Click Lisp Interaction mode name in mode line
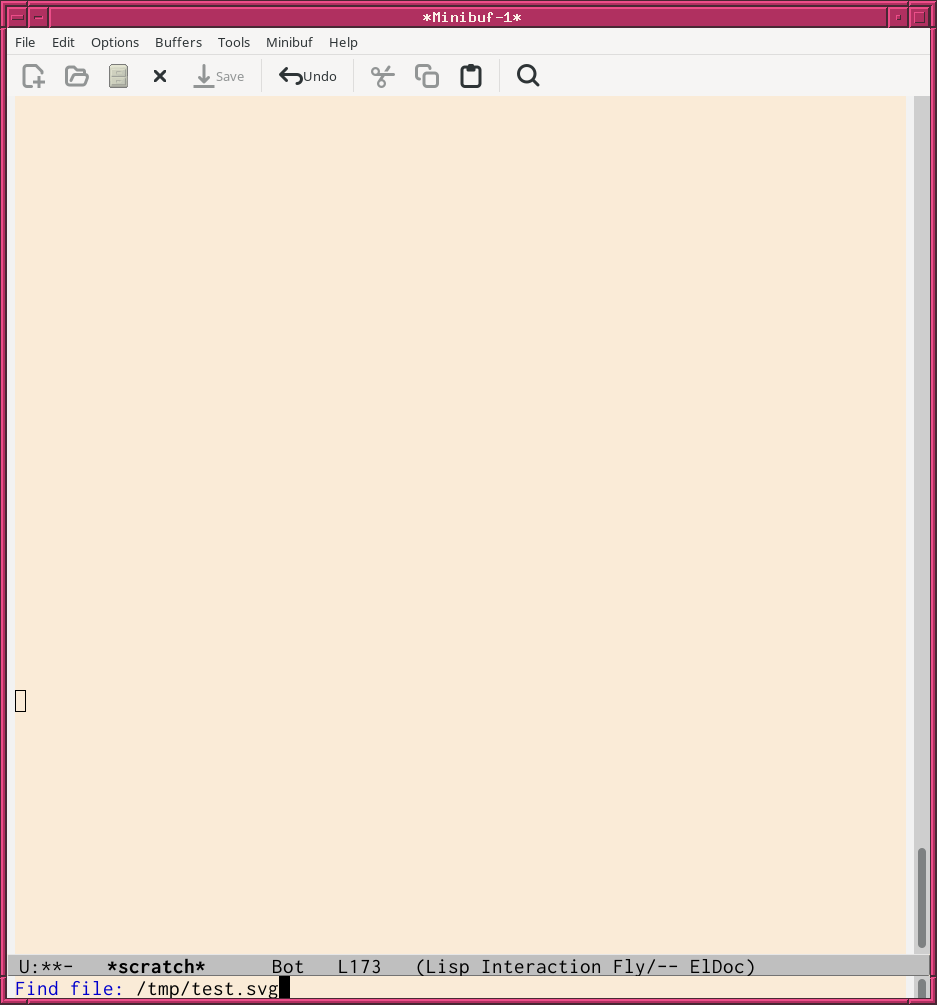The height and width of the screenshot is (1005, 937). point(512,967)
